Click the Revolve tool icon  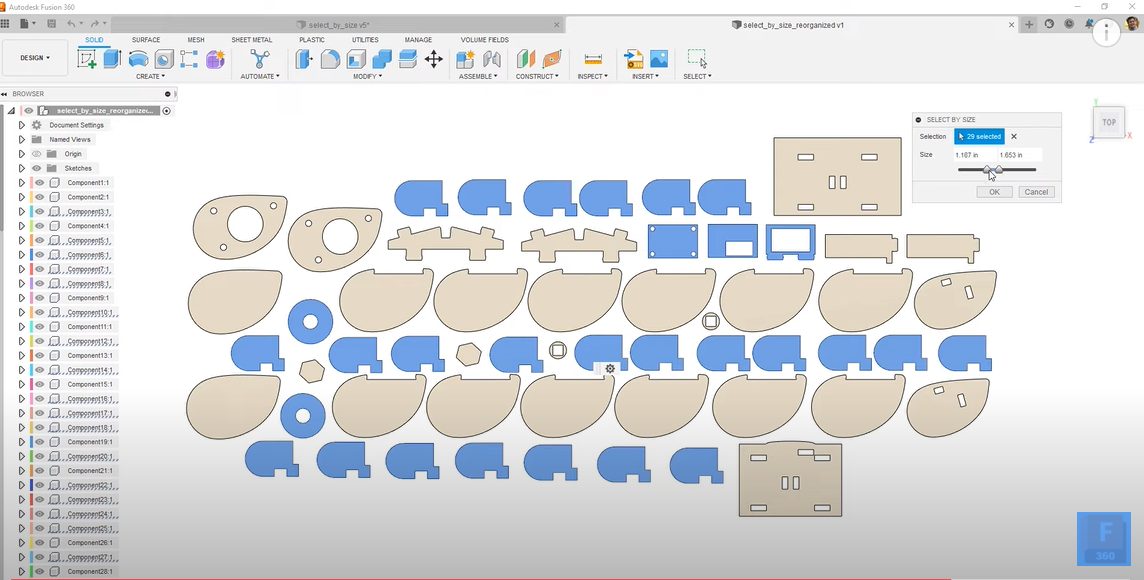coord(138,59)
